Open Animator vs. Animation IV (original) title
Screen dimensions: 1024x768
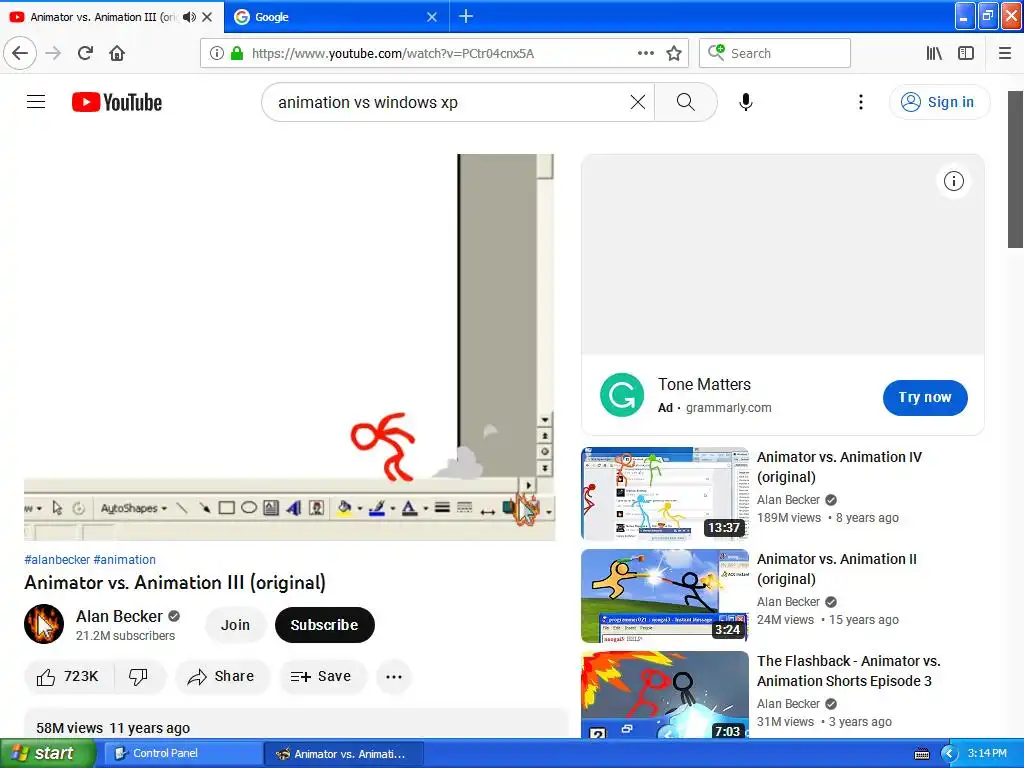tap(839, 467)
